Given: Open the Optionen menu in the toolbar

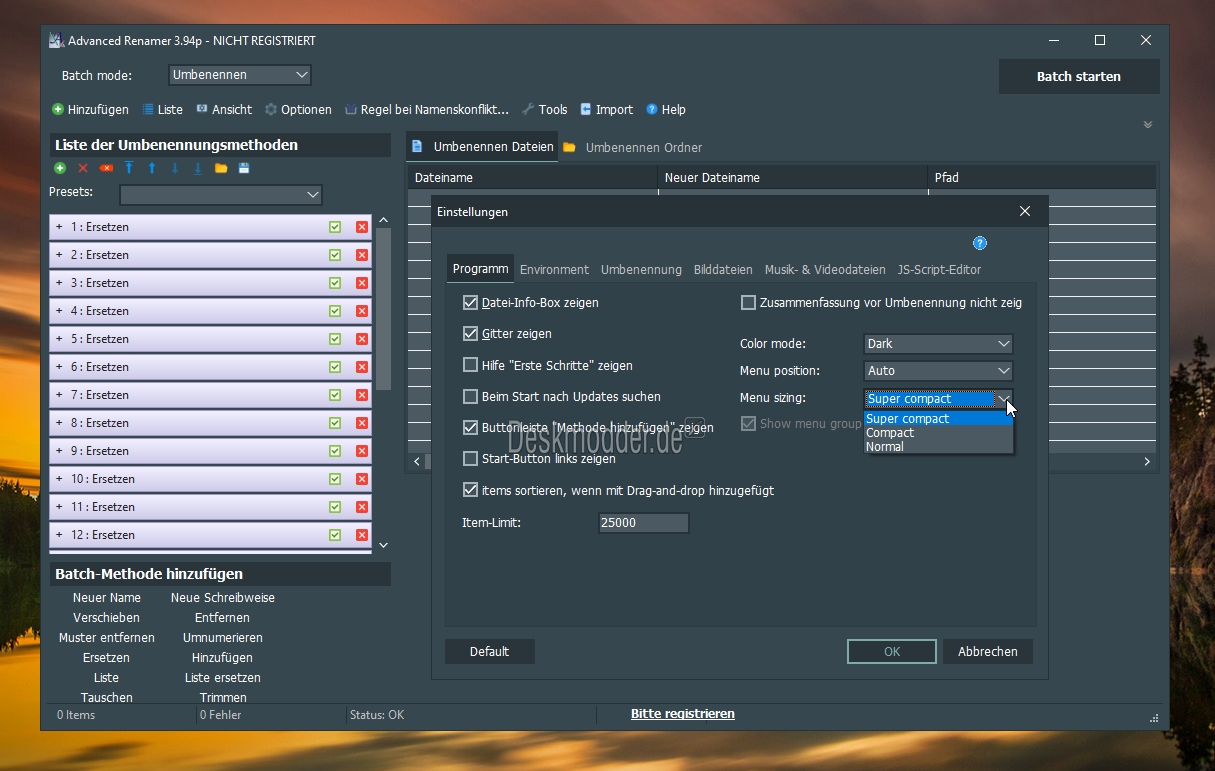Looking at the screenshot, I should click(298, 109).
